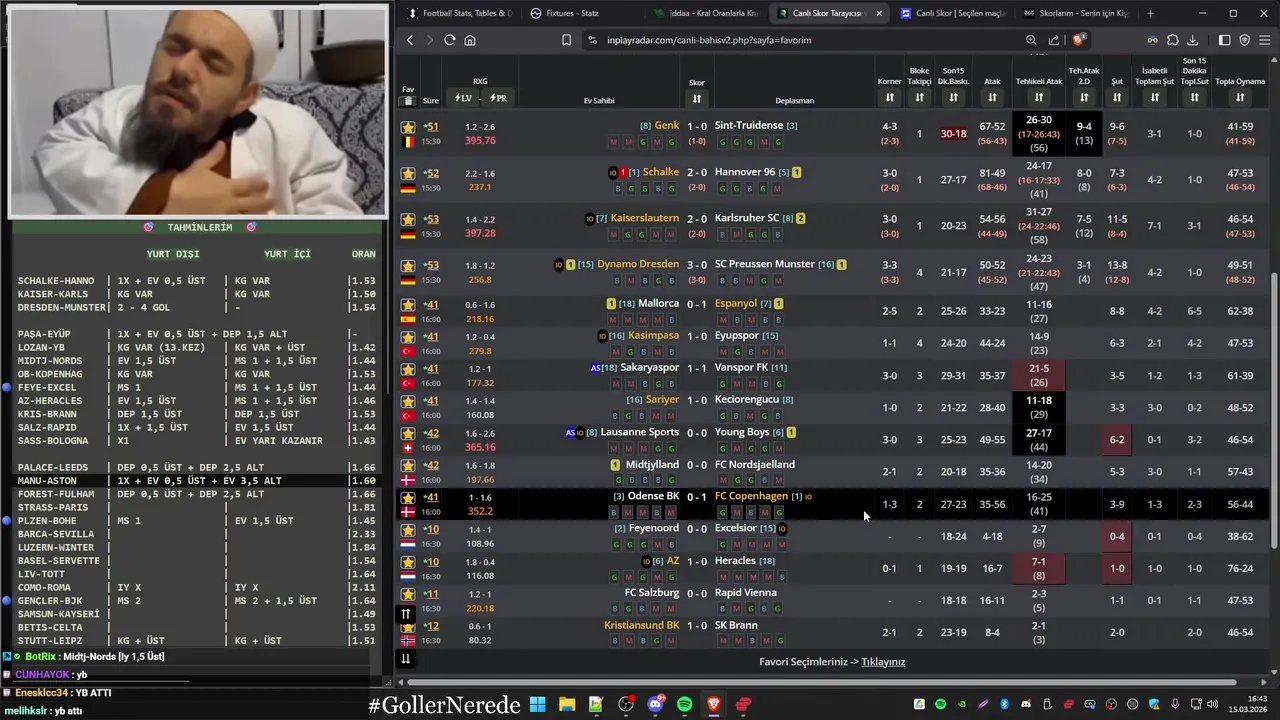The width and height of the screenshot is (1280, 720).
Task: Click the Tıklayınız favorites link
Action: (x=883, y=662)
